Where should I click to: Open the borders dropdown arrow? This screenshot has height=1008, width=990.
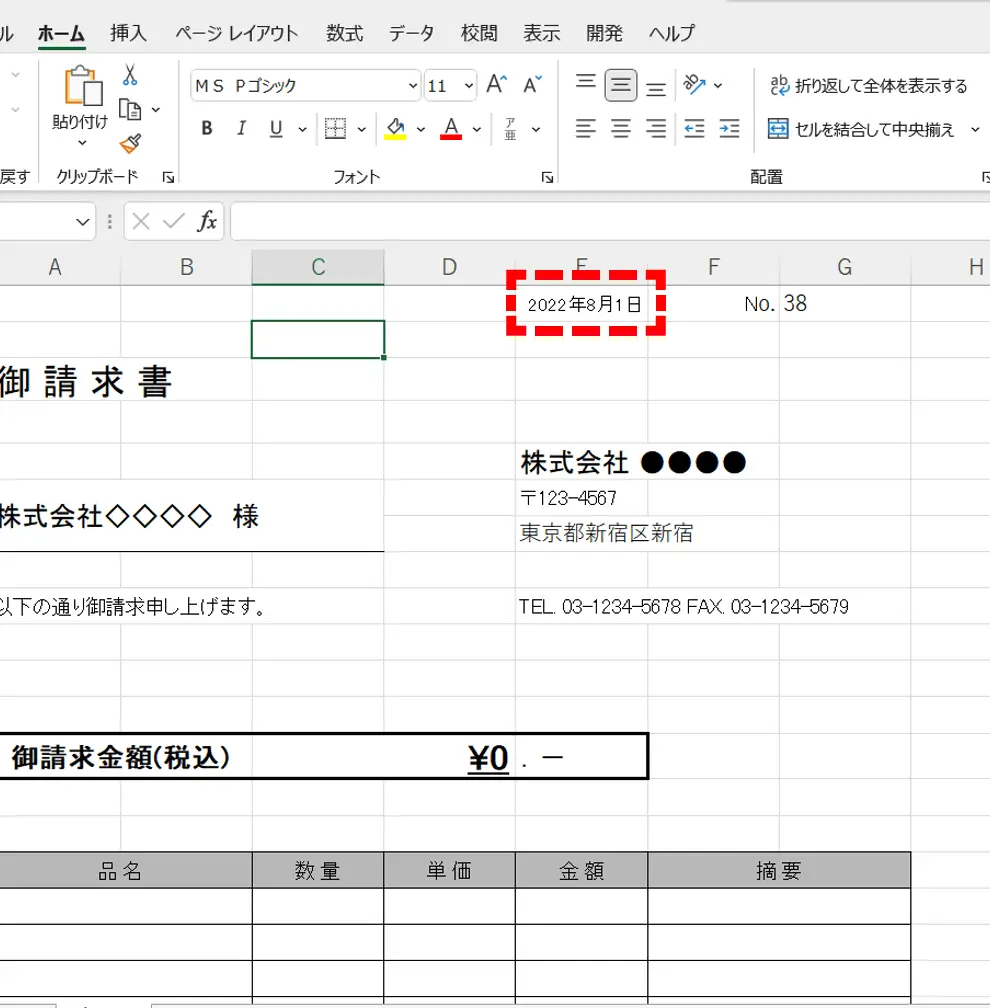[x=362, y=129]
